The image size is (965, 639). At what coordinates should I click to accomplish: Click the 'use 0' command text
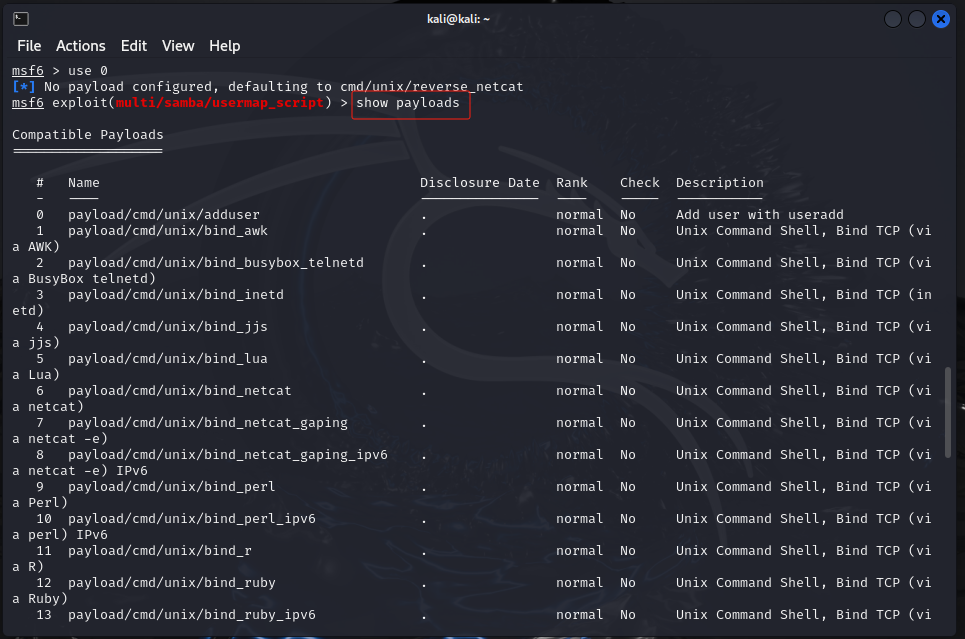point(87,71)
